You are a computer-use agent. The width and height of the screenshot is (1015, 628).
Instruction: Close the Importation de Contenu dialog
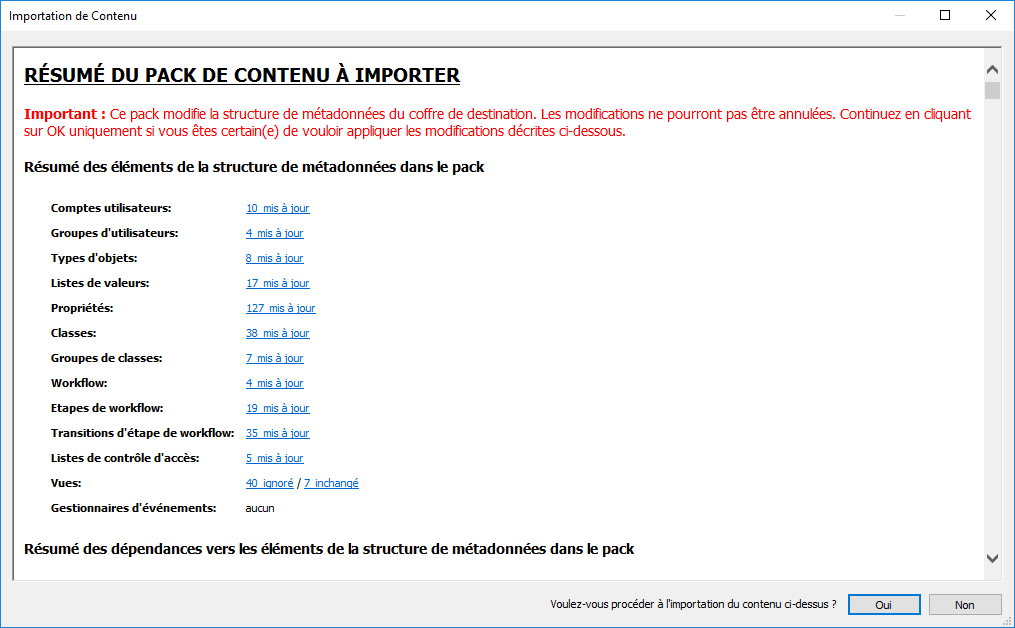coord(991,15)
